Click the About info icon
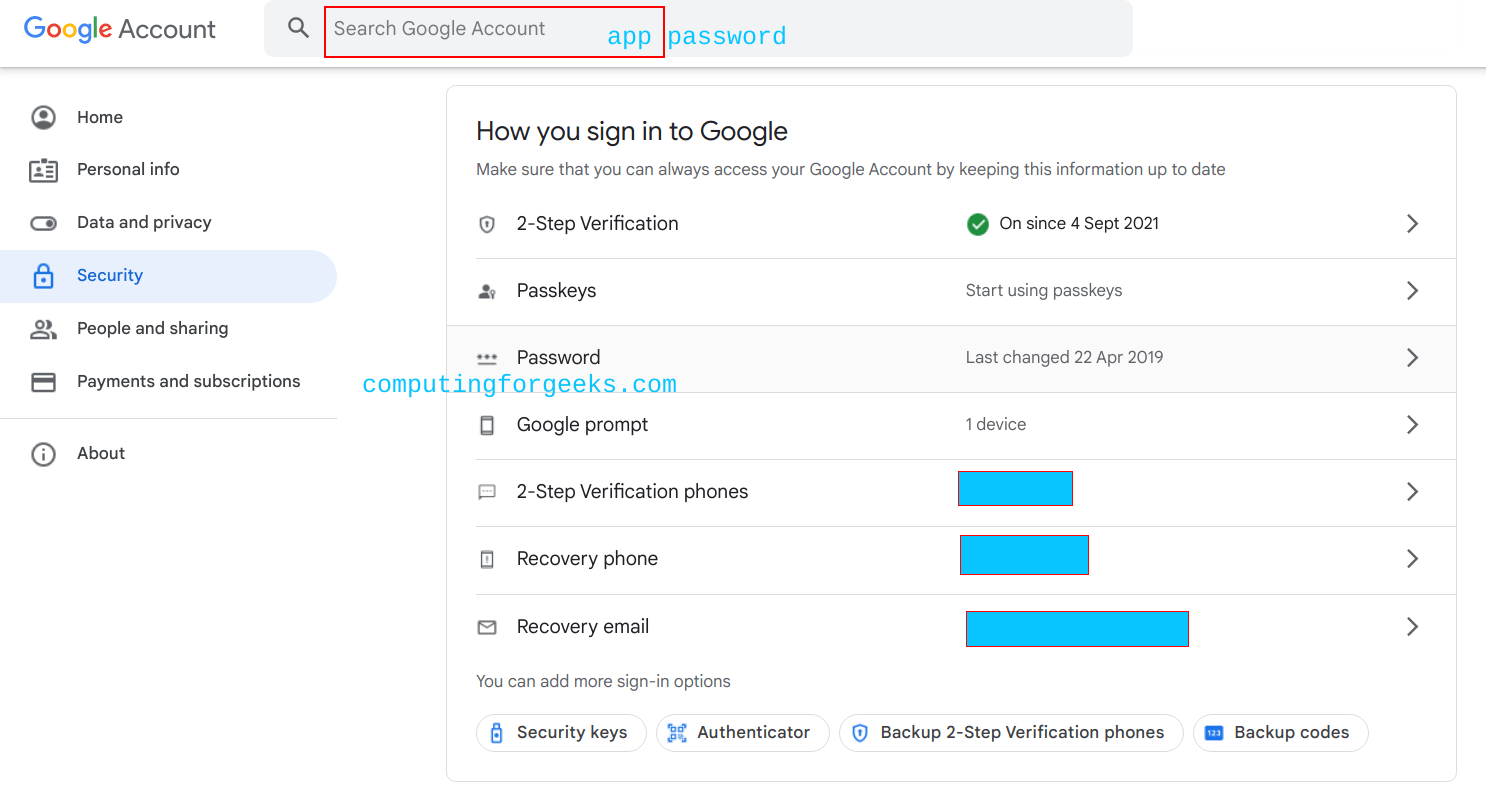 point(43,454)
